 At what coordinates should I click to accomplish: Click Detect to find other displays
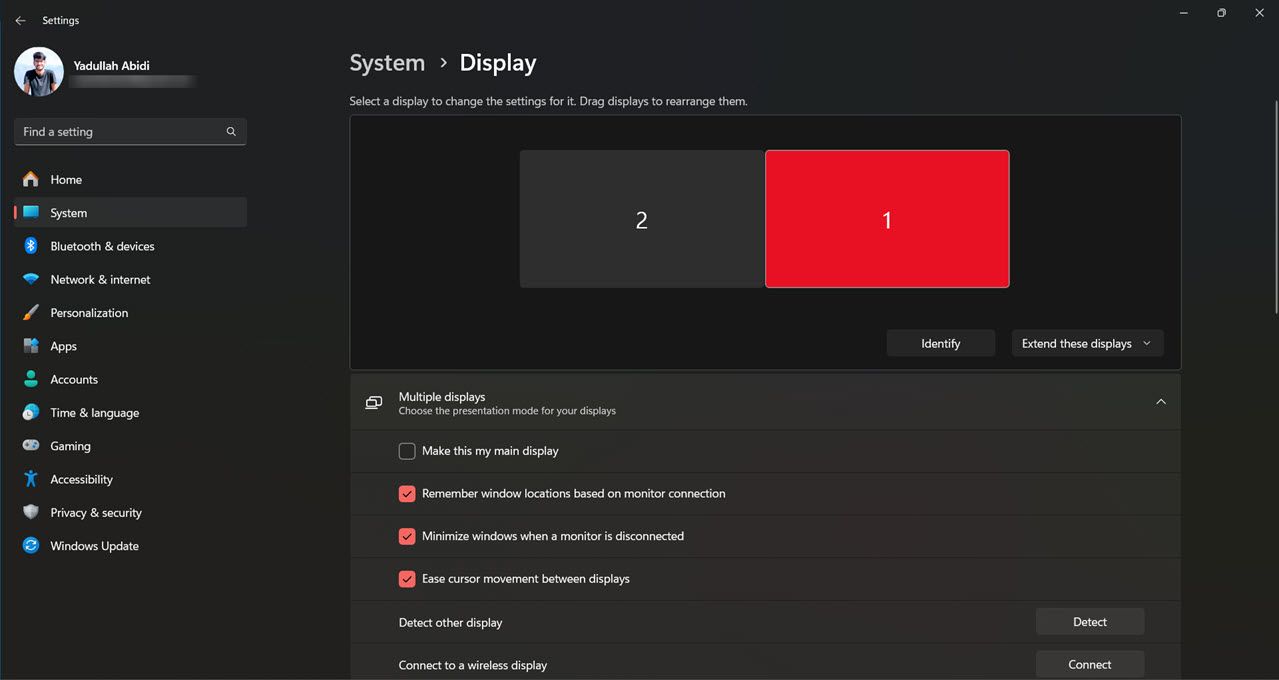click(x=1089, y=621)
